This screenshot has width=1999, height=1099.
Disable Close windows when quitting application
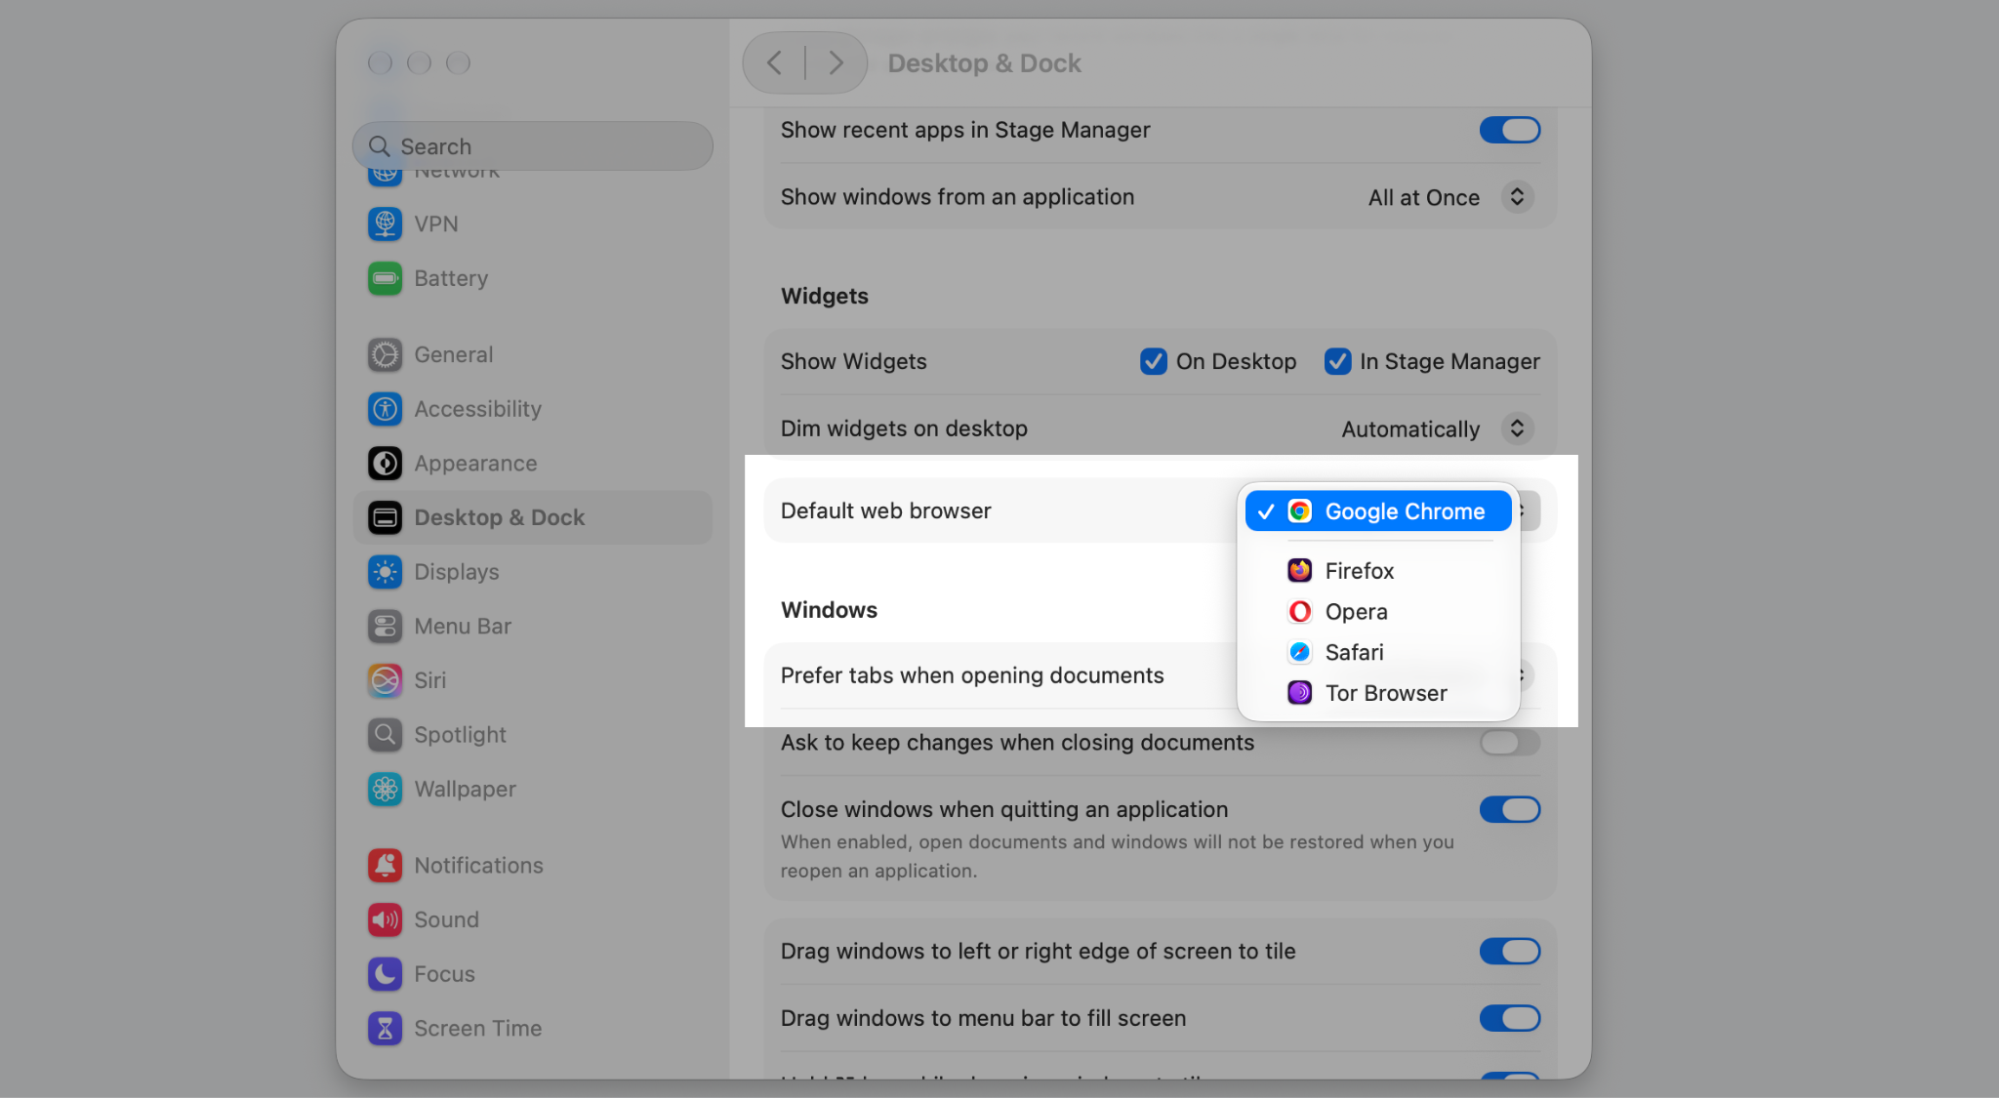point(1510,809)
